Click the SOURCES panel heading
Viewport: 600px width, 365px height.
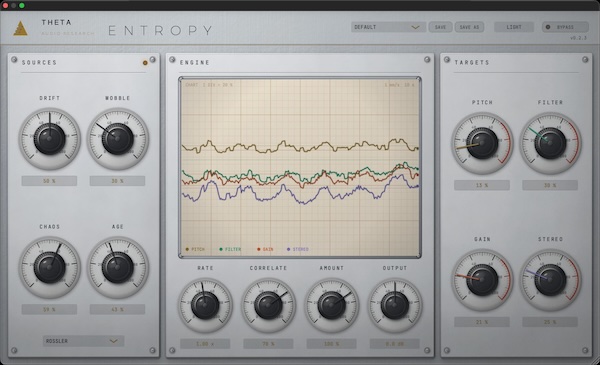(x=39, y=62)
